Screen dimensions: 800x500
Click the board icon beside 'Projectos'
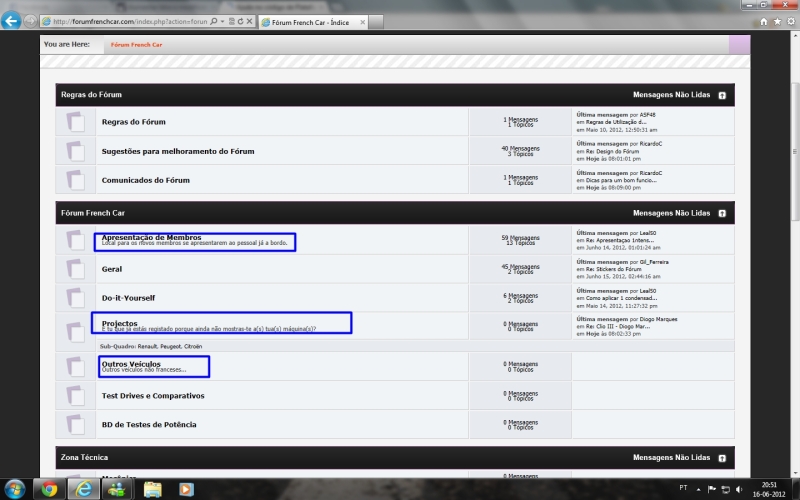(x=76, y=332)
